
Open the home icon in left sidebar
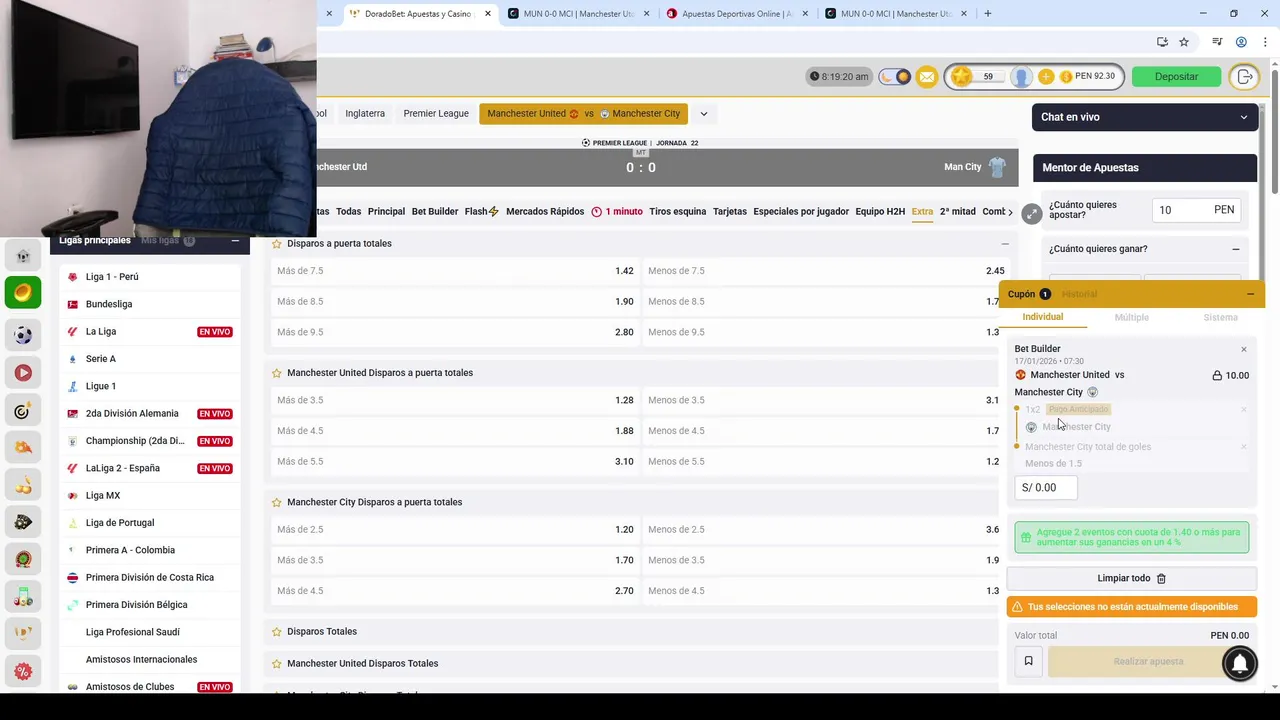pyautogui.click(x=23, y=256)
